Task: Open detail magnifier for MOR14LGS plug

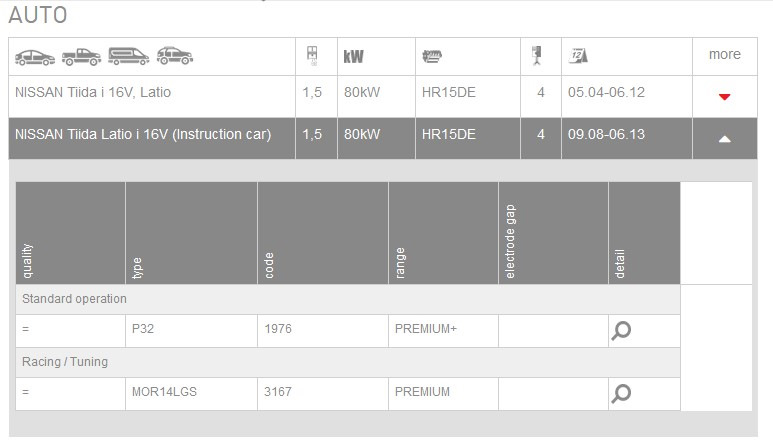Action: click(621, 394)
